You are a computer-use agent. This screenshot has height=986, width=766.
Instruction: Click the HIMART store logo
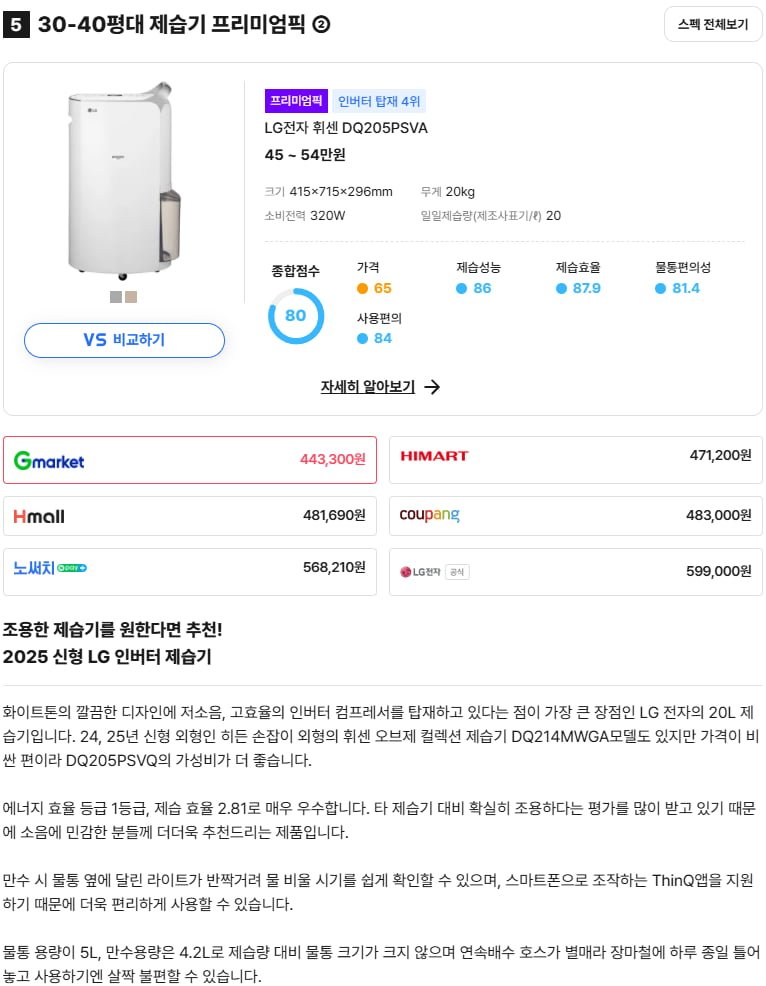click(434, 456)
